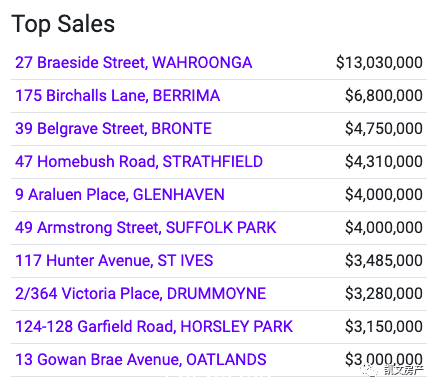This screenshot has width=437, height=389.
Task: Click the $6,800,000 sale price
Action: coord(384,96)
